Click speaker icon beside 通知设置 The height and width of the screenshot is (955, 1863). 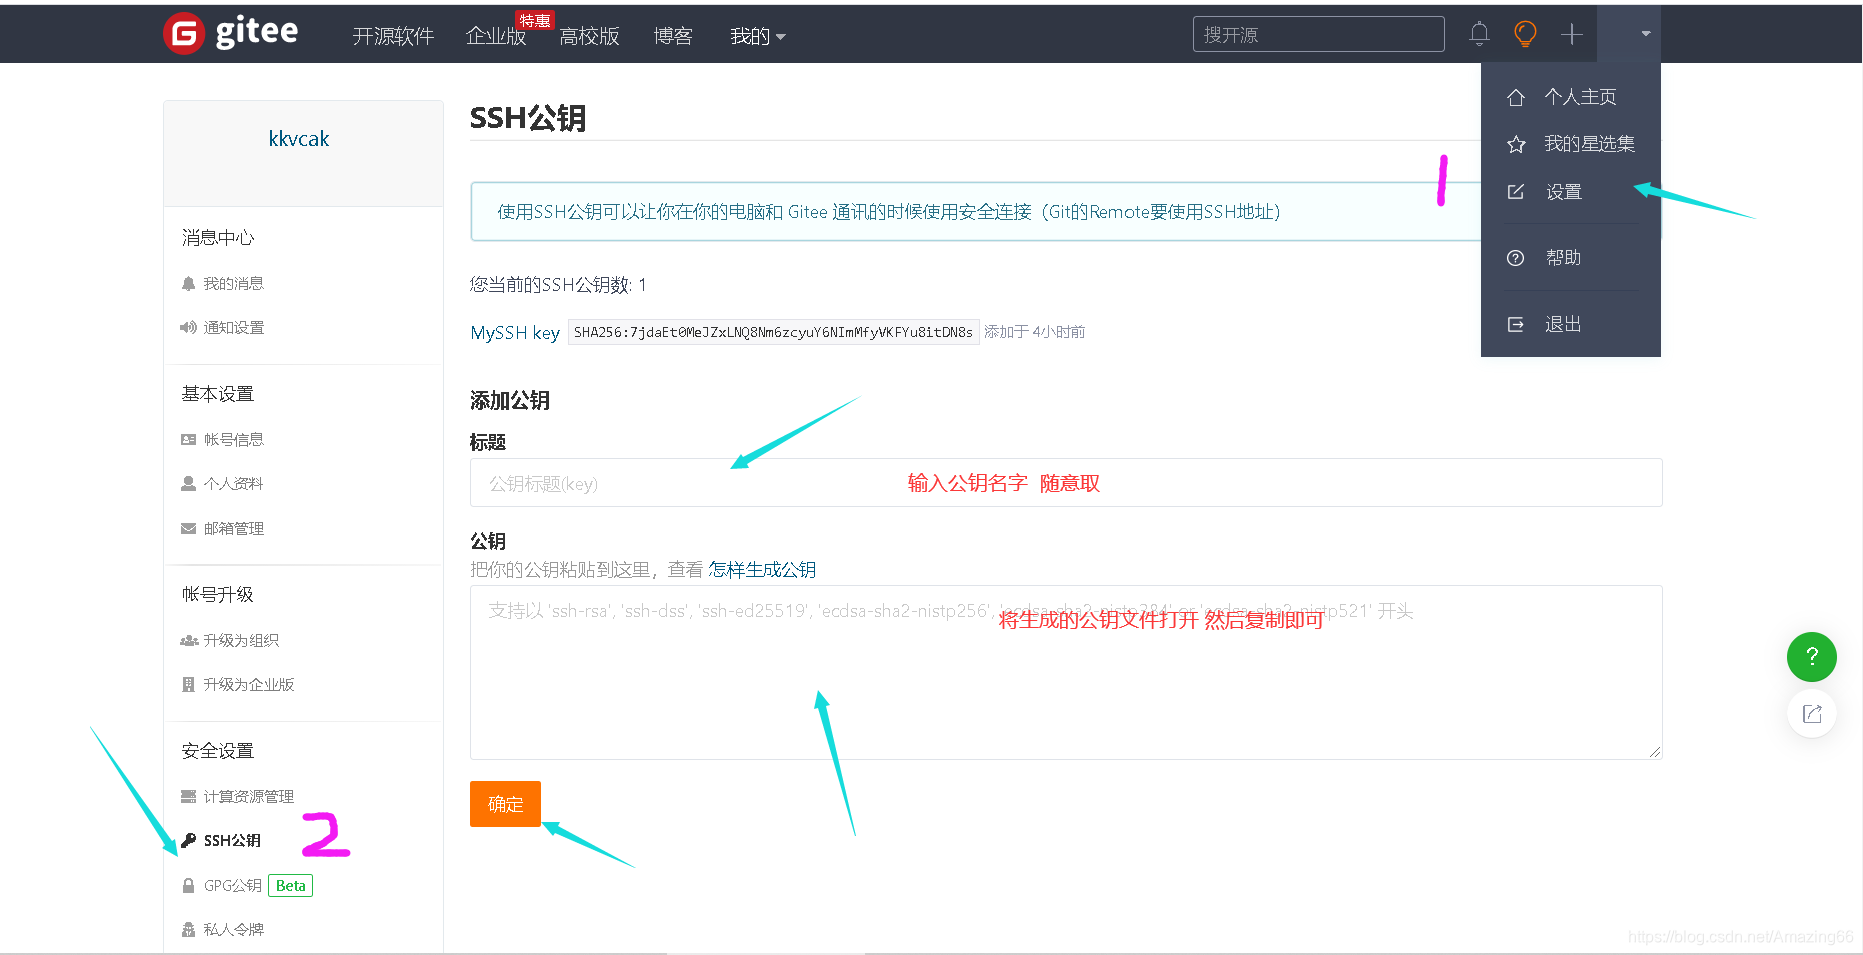188,328
